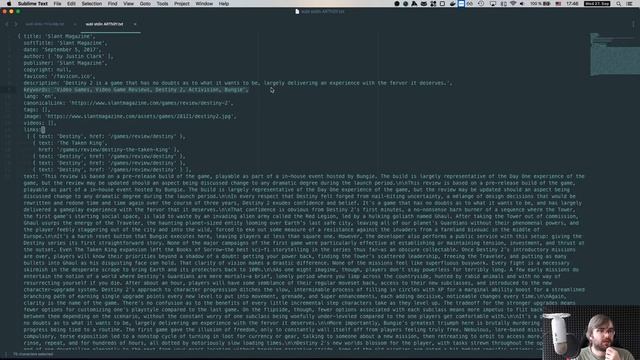Click the minimap code preview
Viewport: 640px width, 360px height.
click(x=614, y=54)
